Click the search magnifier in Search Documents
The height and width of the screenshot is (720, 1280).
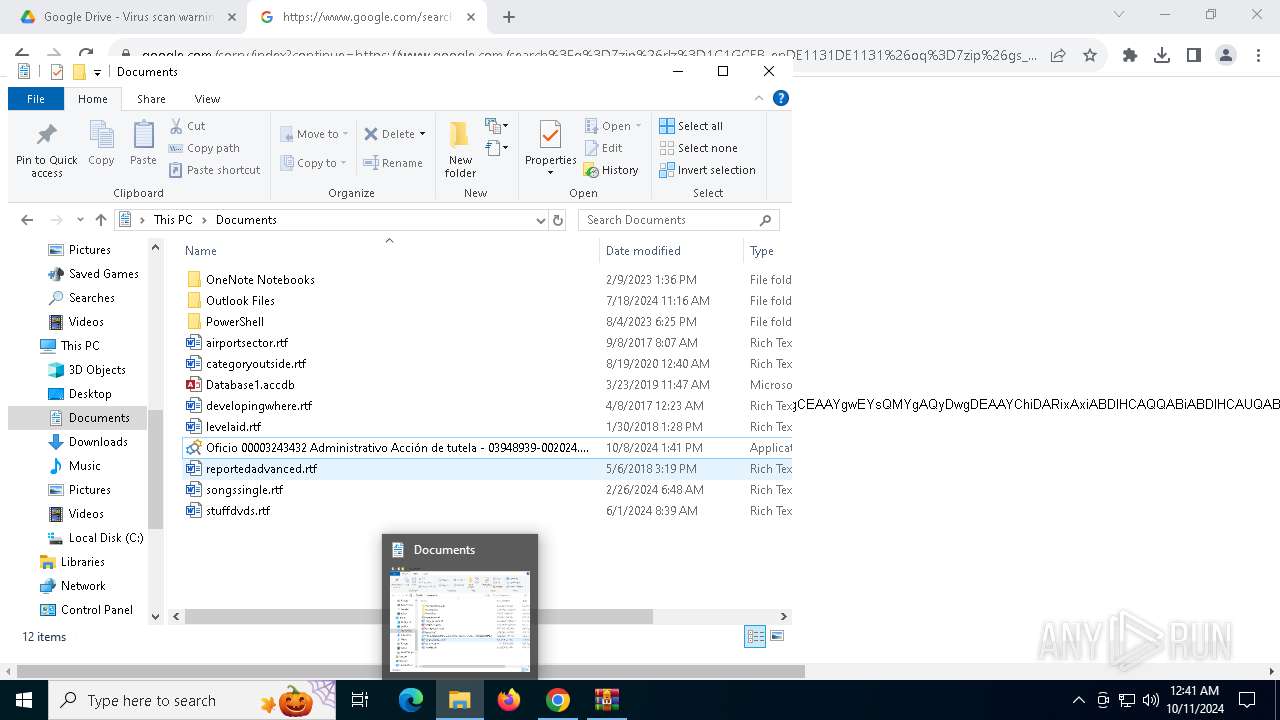pyautogui.click(x=766, y=220)
